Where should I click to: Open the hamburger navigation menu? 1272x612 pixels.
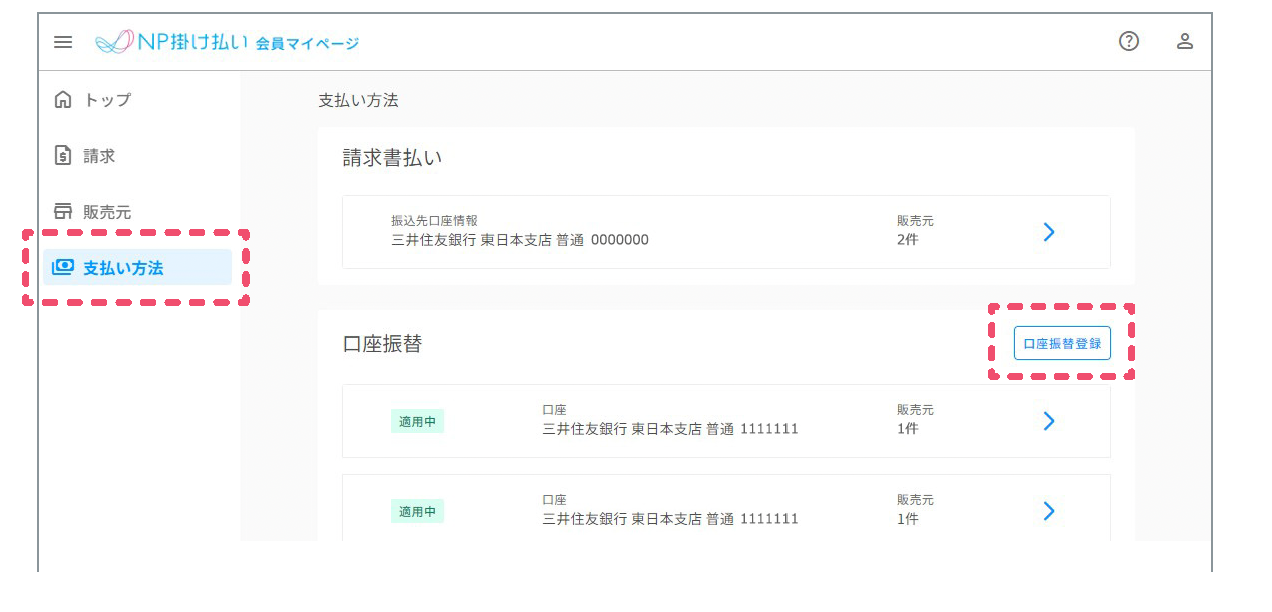tap(63, 42)
